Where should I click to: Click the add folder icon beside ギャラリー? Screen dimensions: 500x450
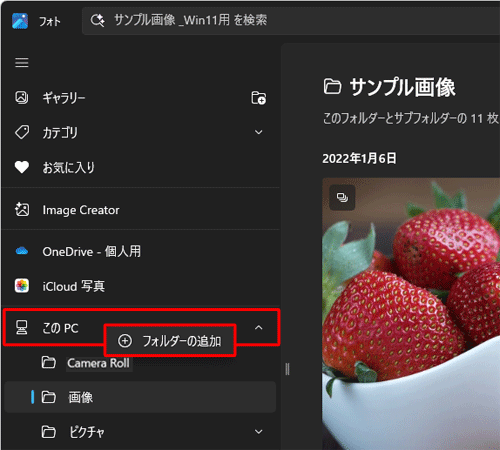[x=259, y=98]
